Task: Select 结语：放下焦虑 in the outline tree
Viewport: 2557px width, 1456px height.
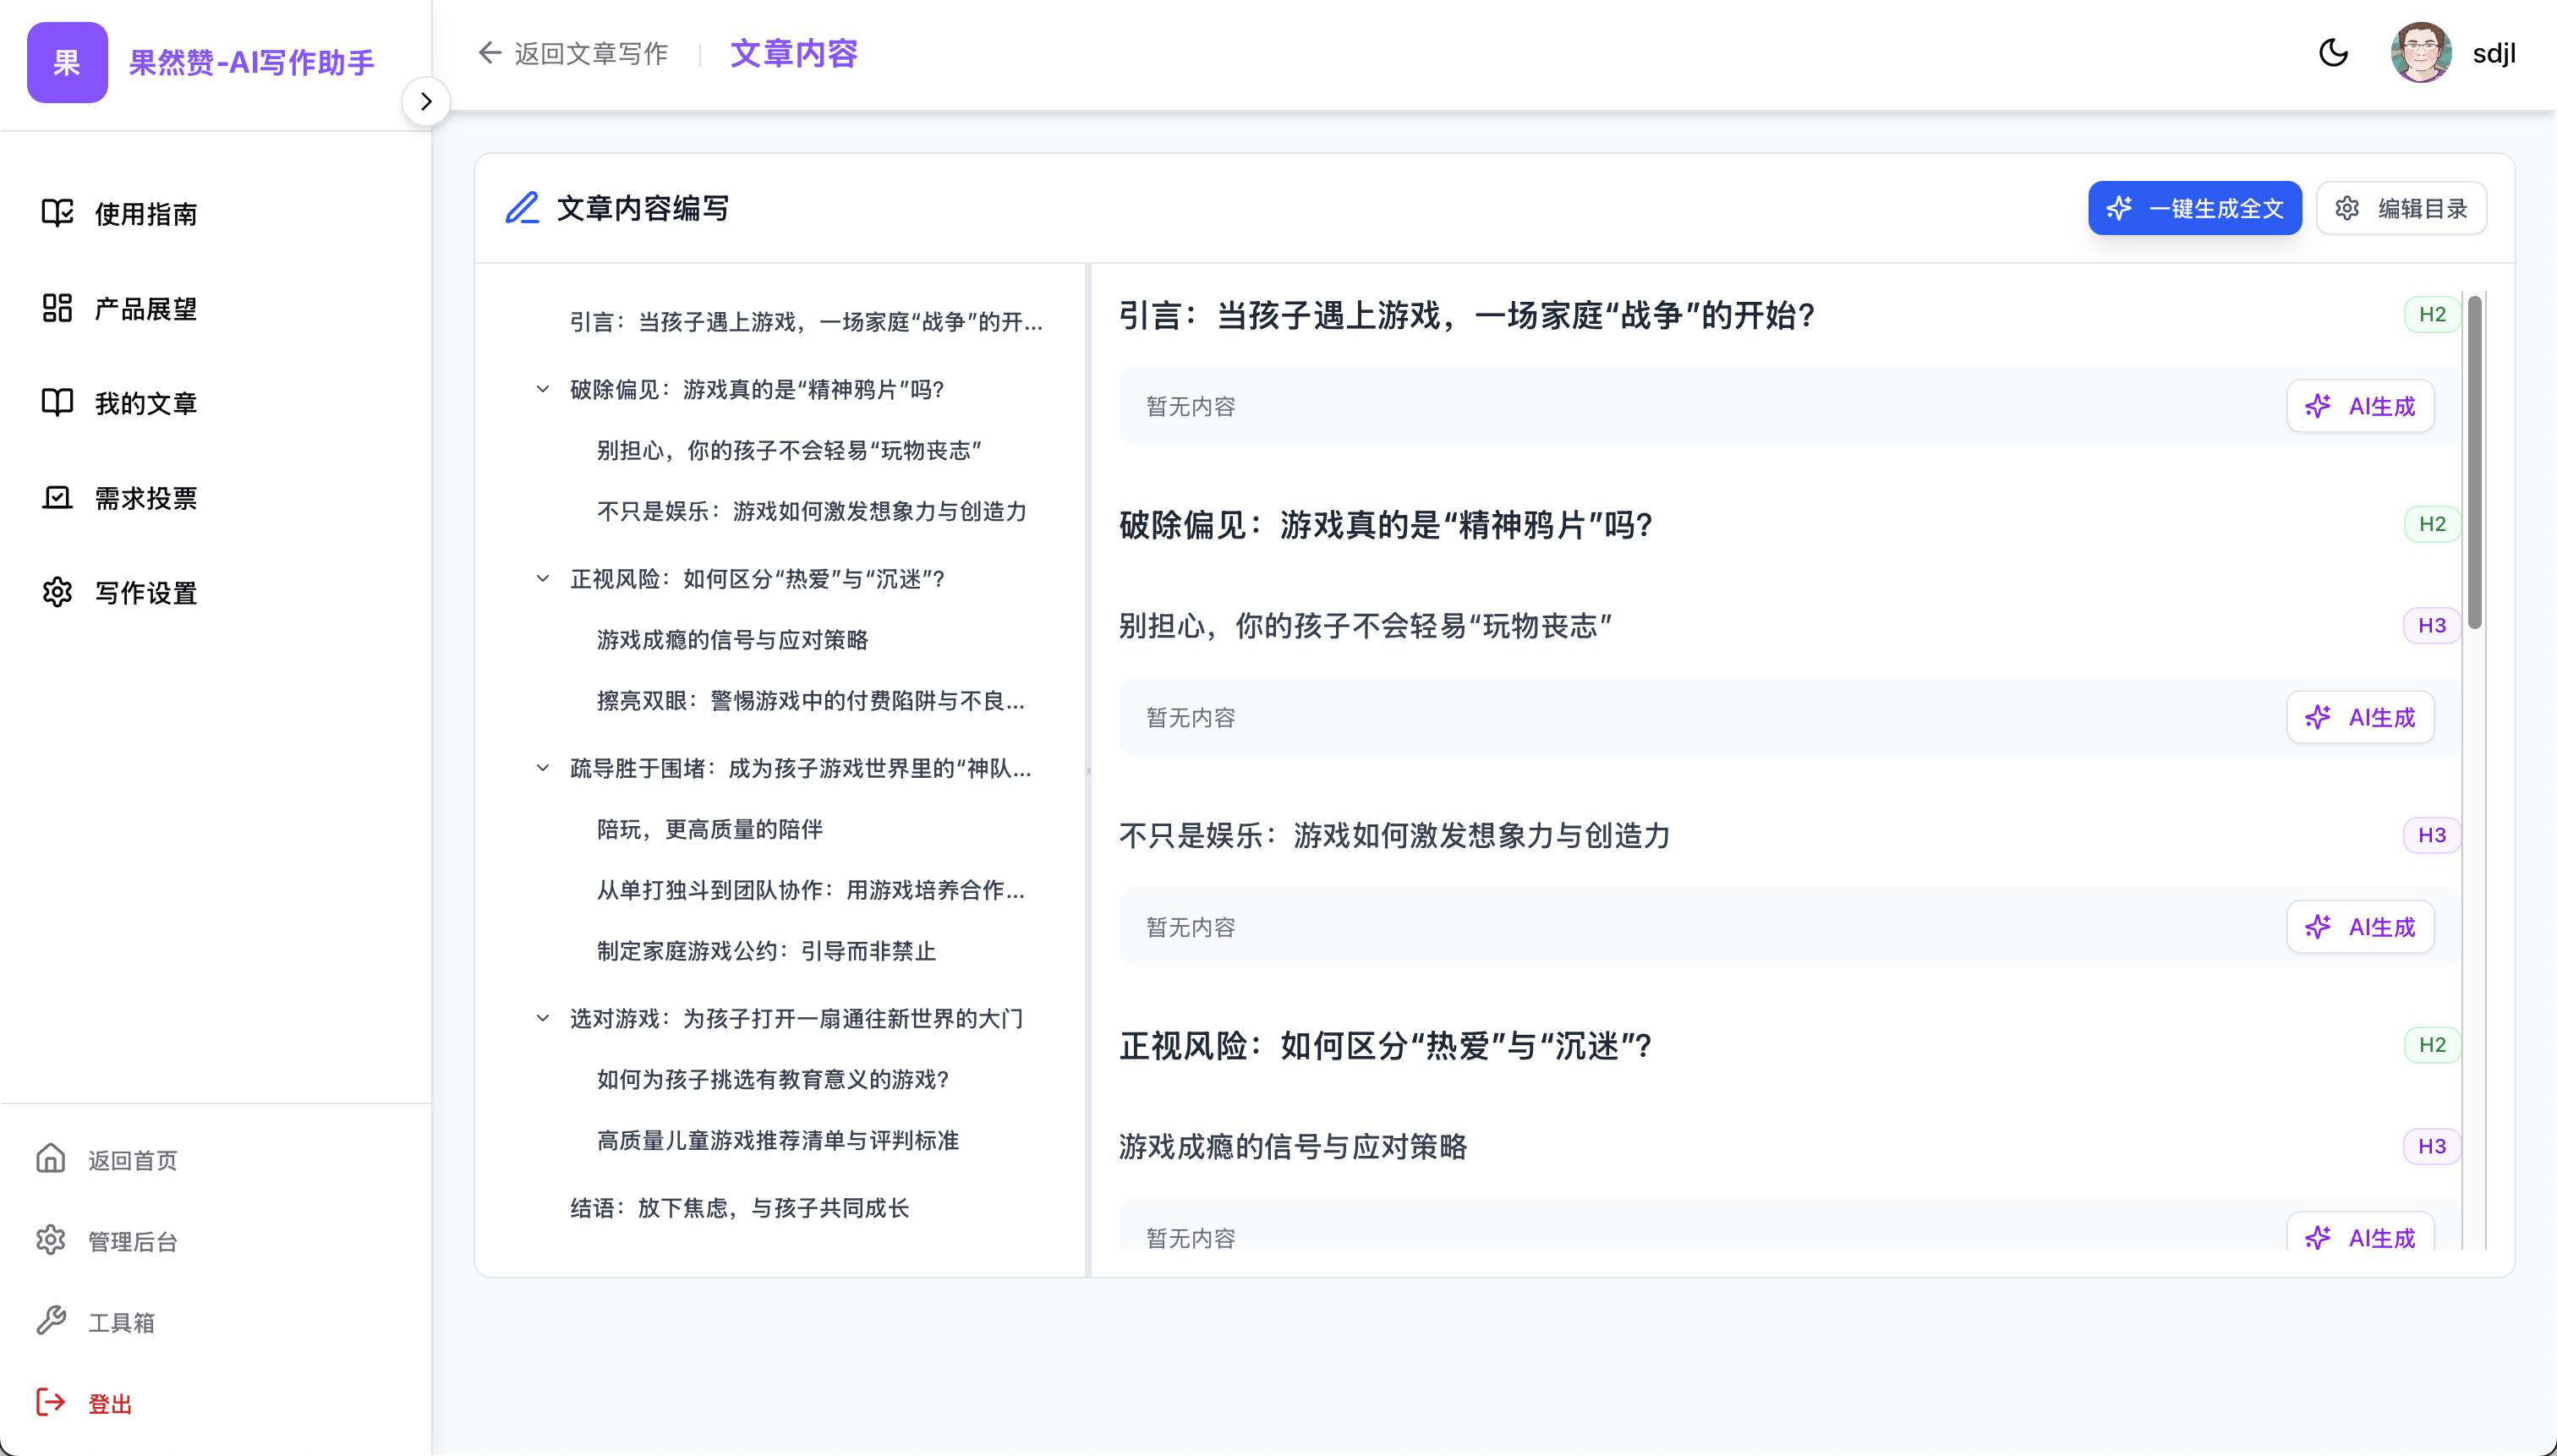Action: tap(739, 1208)
